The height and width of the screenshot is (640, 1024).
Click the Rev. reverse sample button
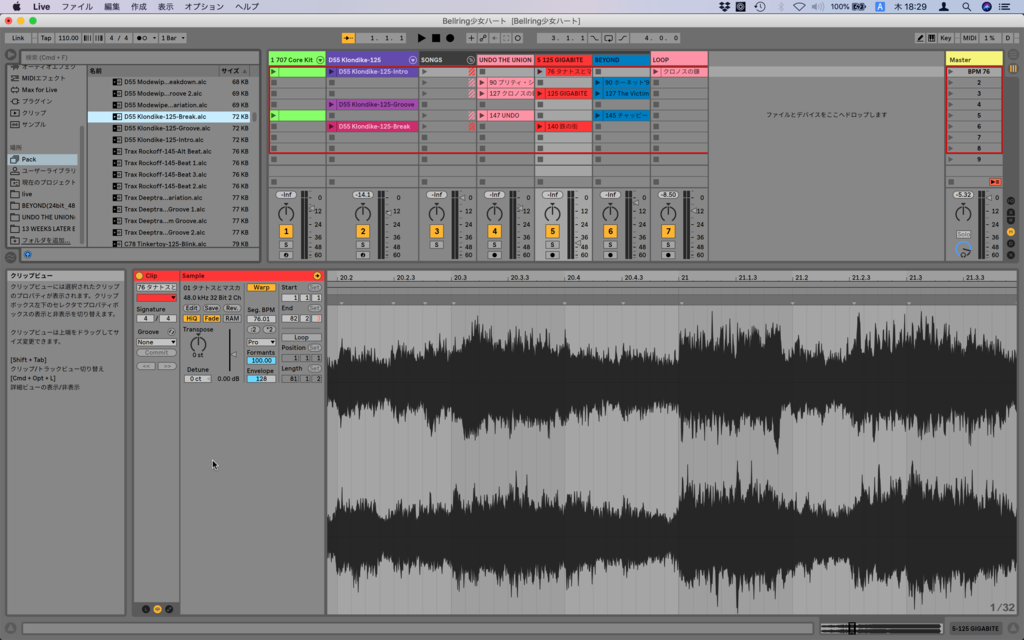pos(232,308)
